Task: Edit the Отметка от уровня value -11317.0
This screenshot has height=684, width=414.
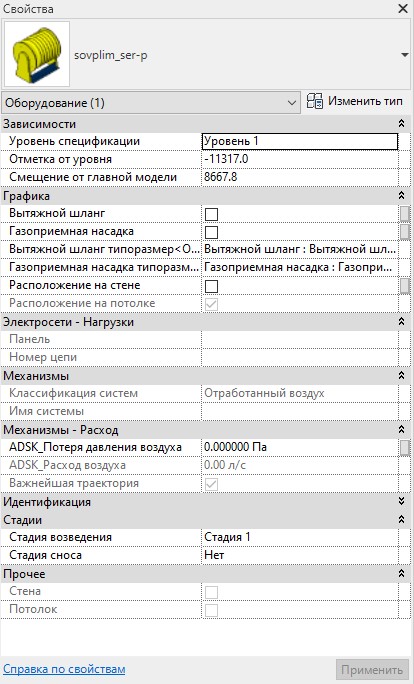Action: 300,159
